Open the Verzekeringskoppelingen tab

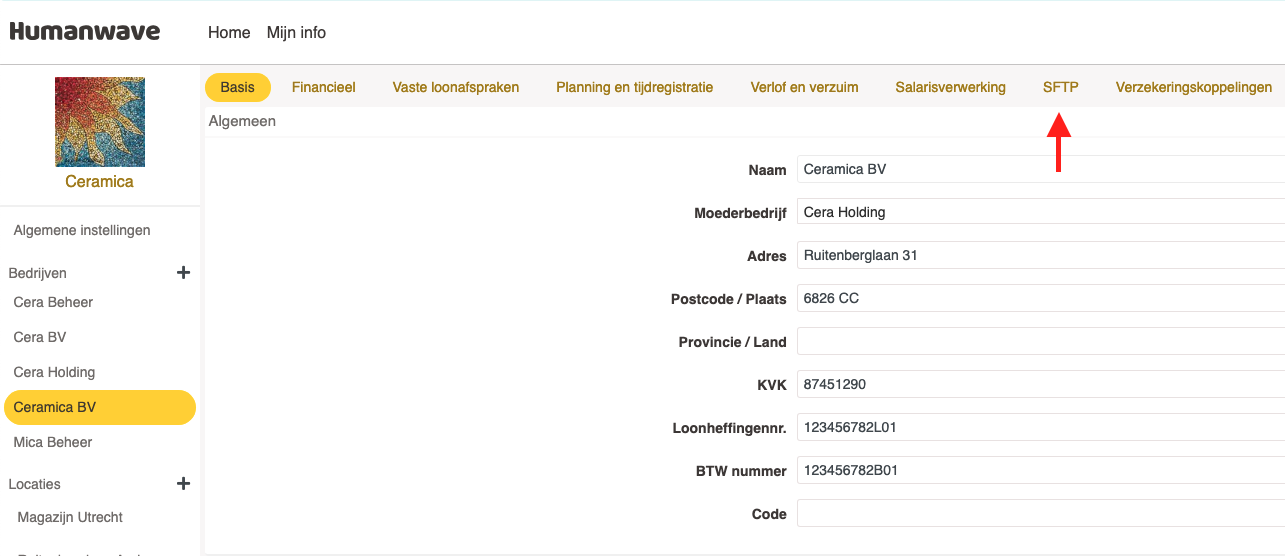(1193, 87)
